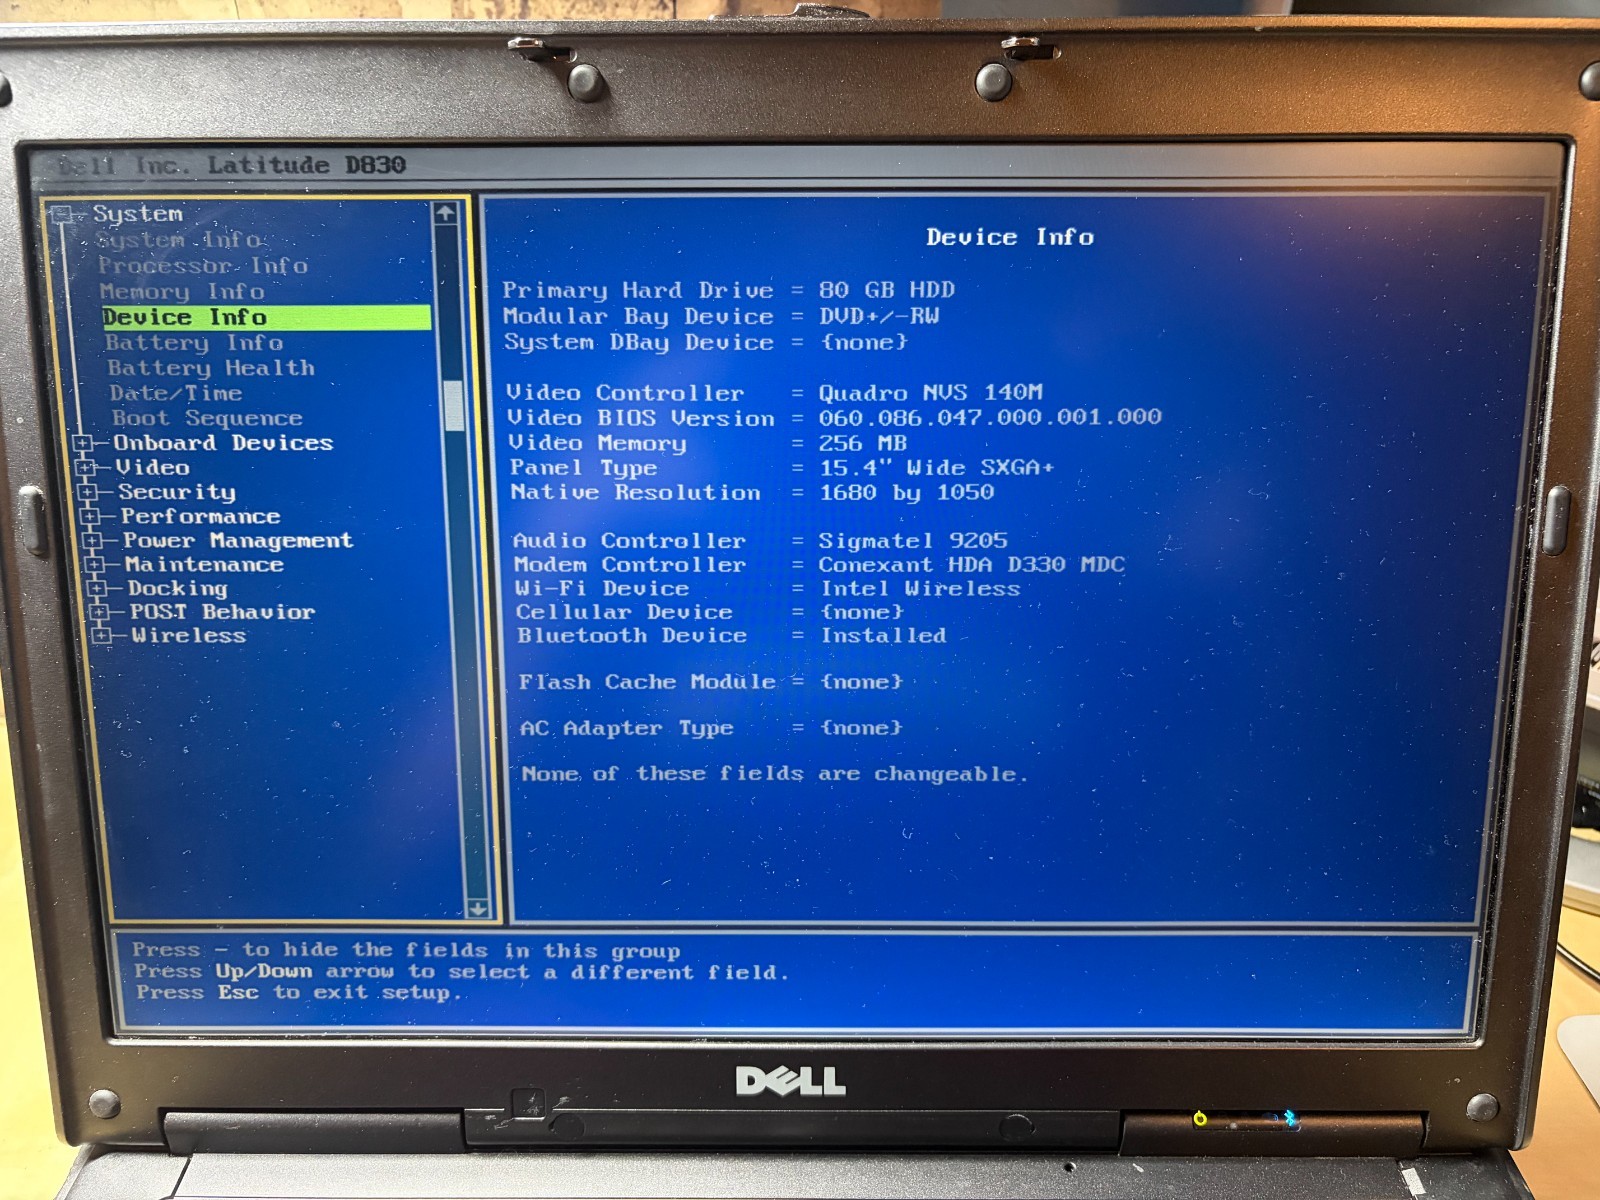Expand the Maintenance group

click(95, 565)
